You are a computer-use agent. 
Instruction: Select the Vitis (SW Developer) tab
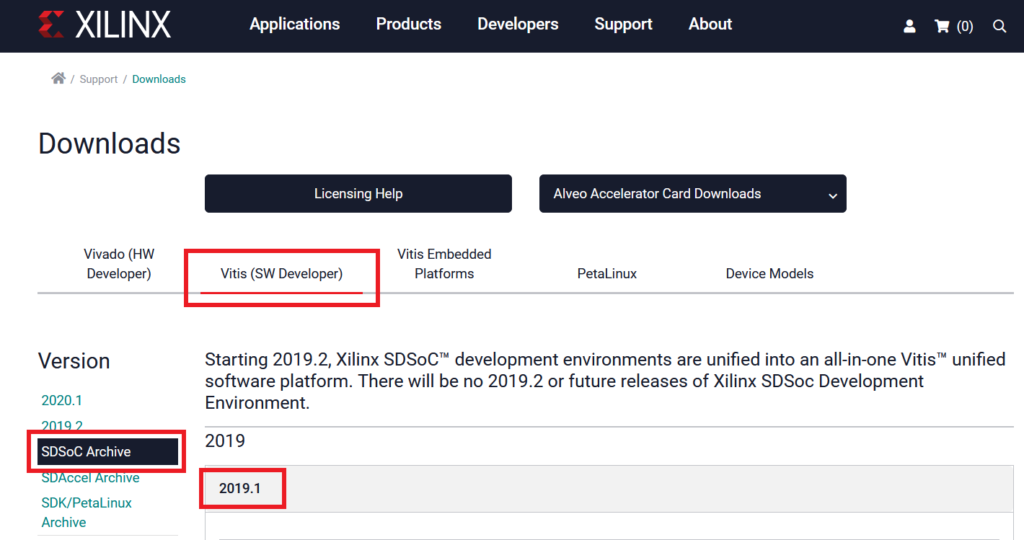pos(281,273)
